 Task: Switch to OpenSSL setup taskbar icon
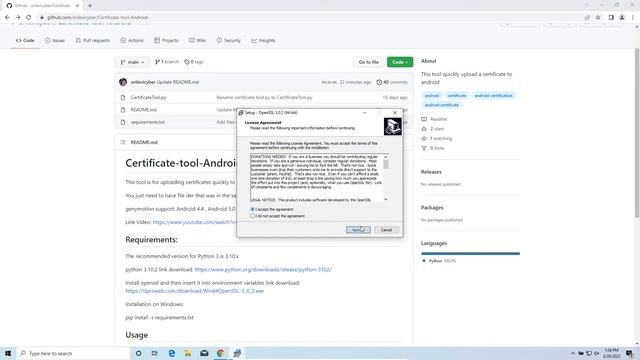coord(237,353)
